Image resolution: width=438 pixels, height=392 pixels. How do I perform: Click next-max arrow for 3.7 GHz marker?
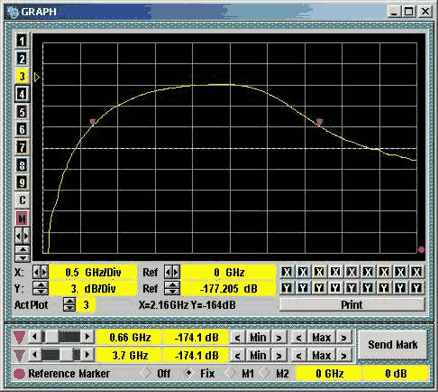click(x=343, y=355)
